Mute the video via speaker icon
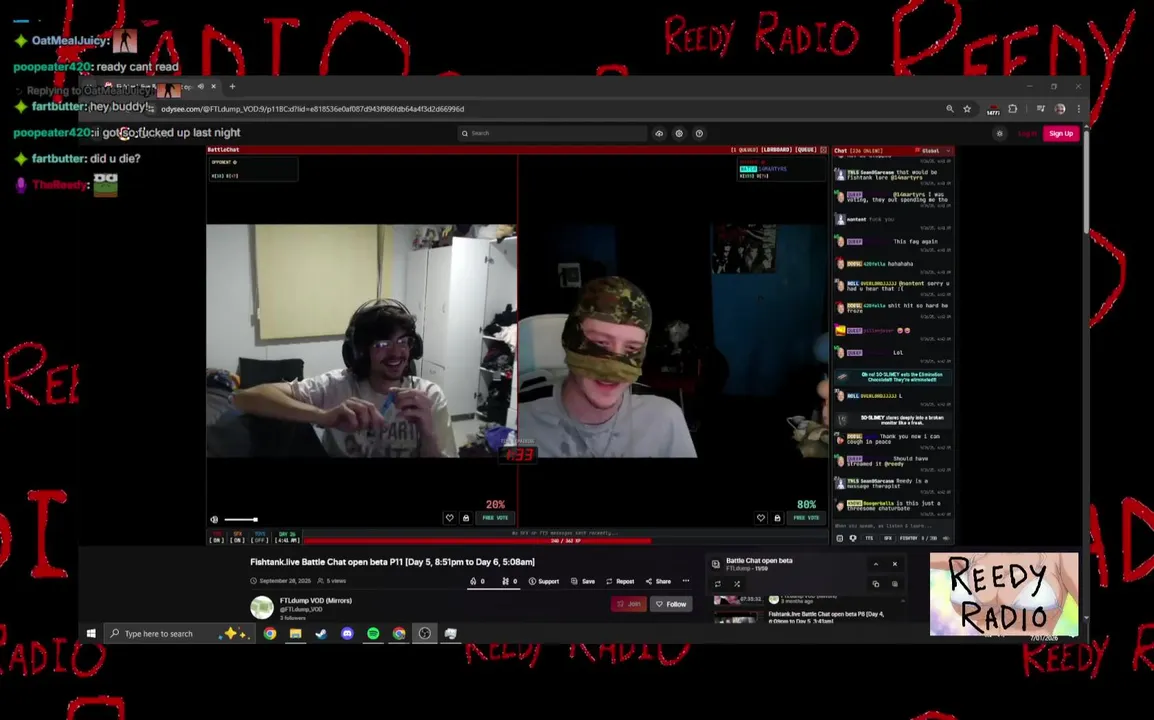This screenshot has height=720, width=1154. [214, 519]
